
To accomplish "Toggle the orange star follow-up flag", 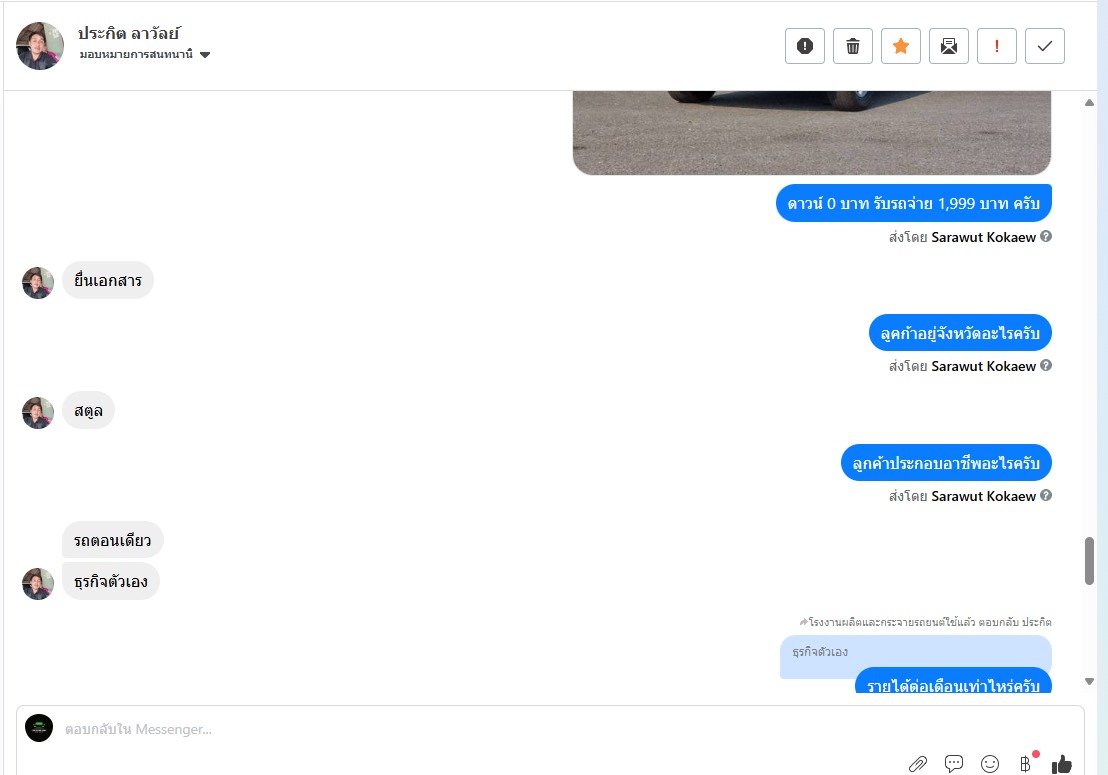I will click(x=901, y=46).
